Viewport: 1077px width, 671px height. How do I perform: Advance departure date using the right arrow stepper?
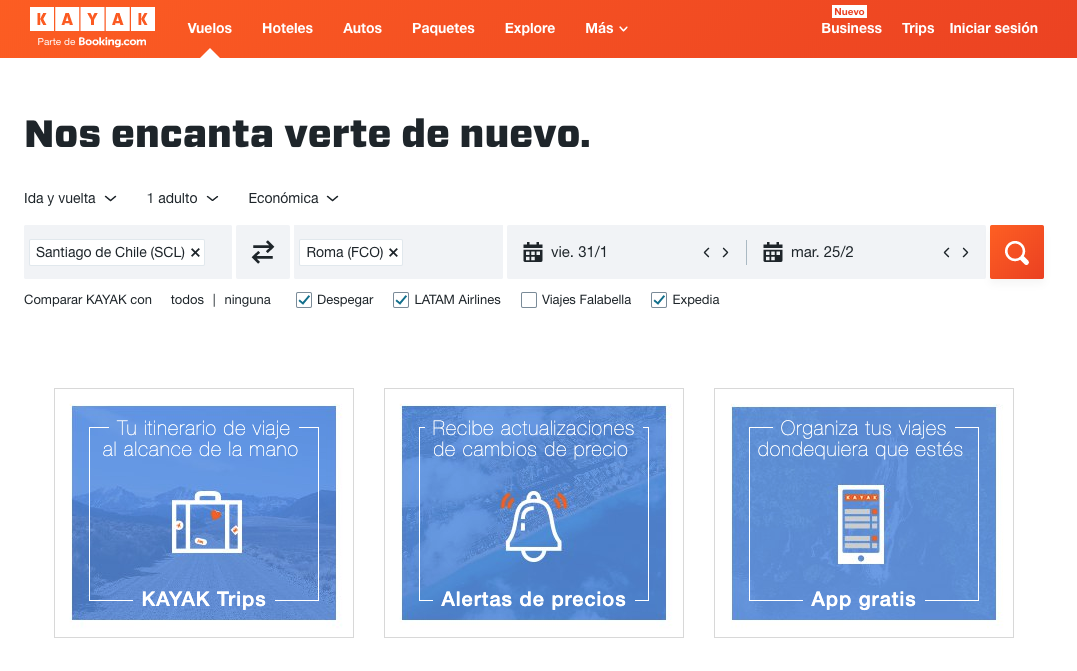[x=725, y=252]
